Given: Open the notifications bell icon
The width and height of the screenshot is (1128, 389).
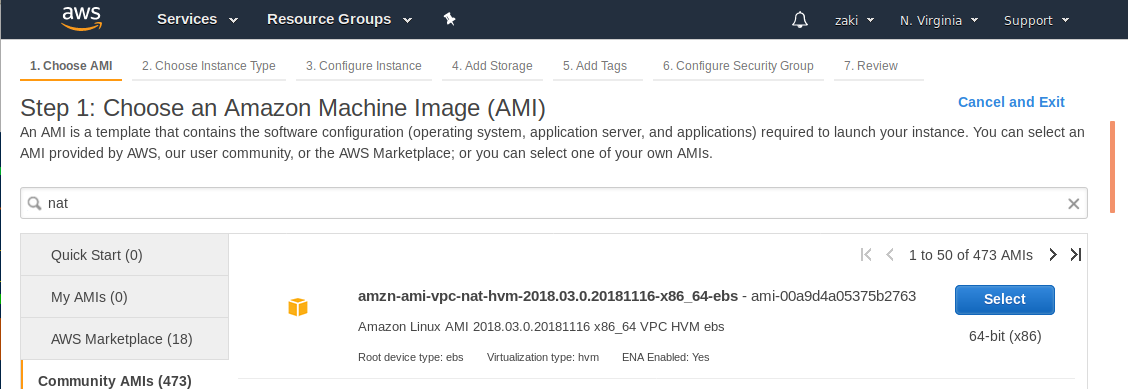Looking at the screenshot, I should [800, 19].
